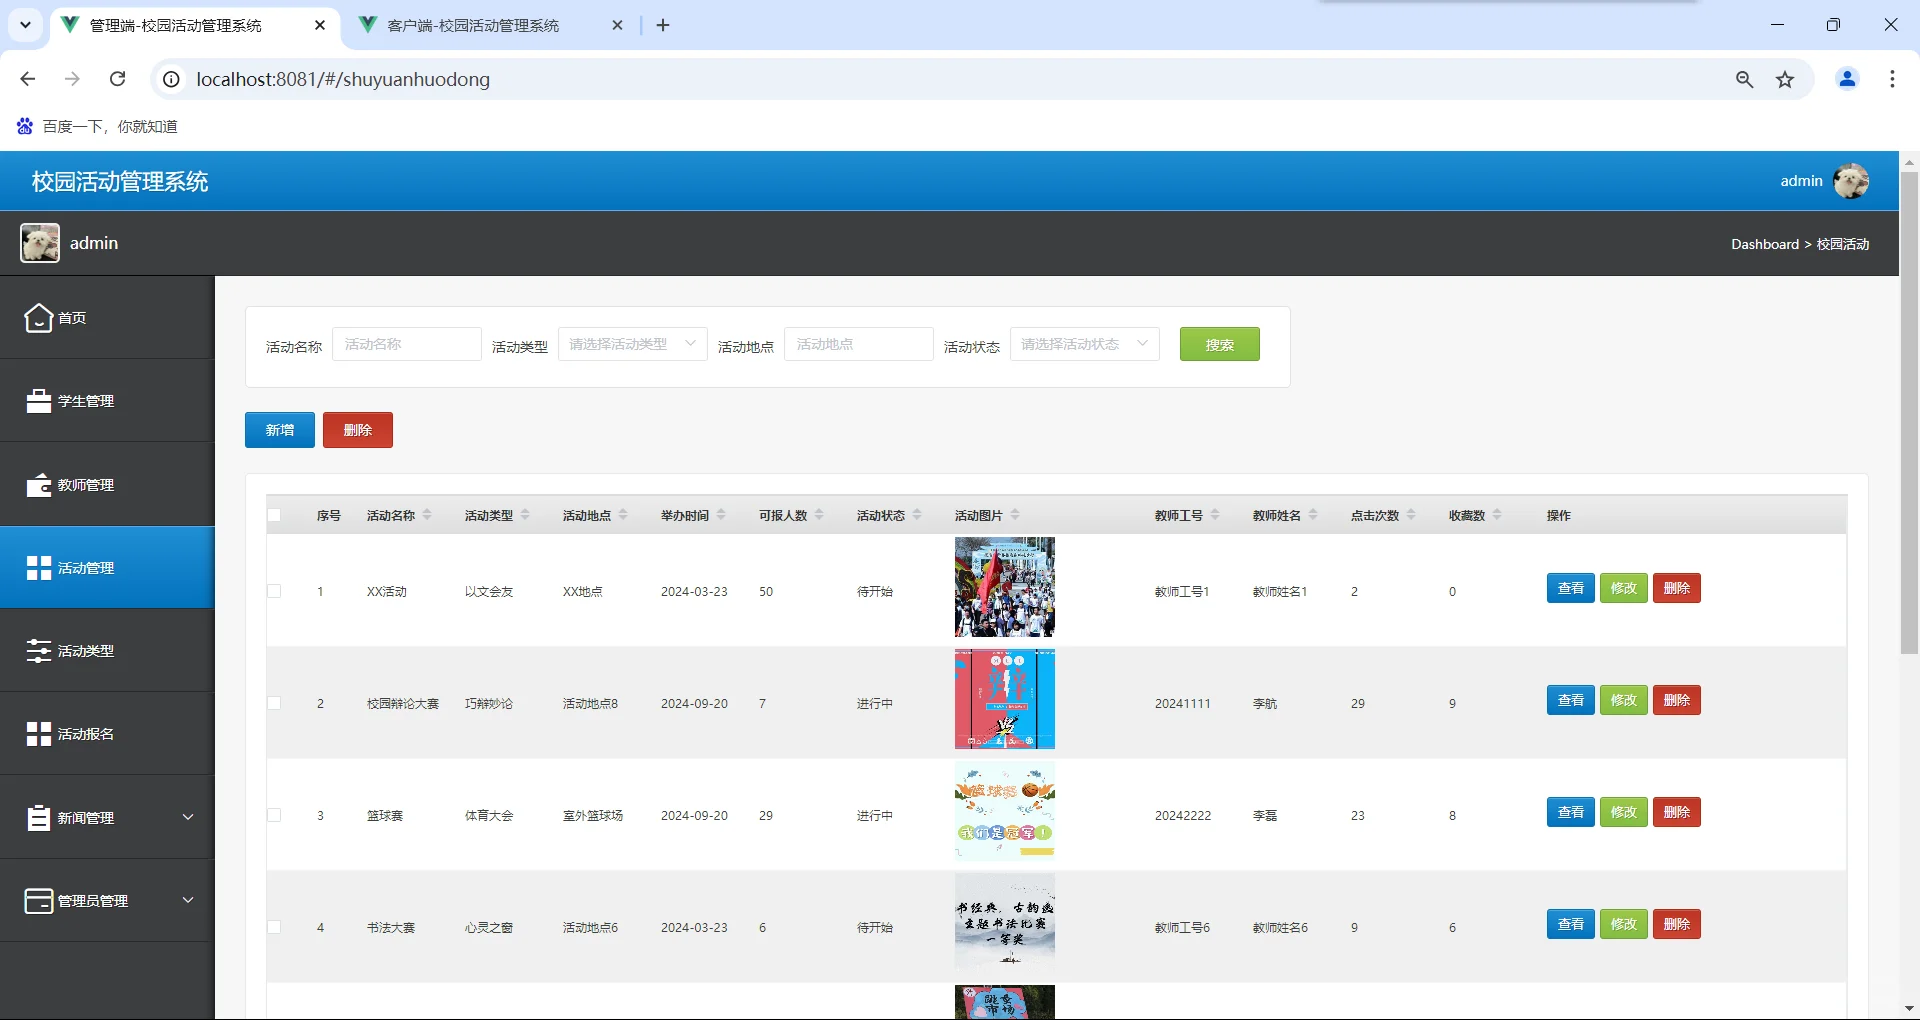Open the browser zoom magnifier icon
Viewport: 1920px width, 1020px height.
(x=1745, y=79)
